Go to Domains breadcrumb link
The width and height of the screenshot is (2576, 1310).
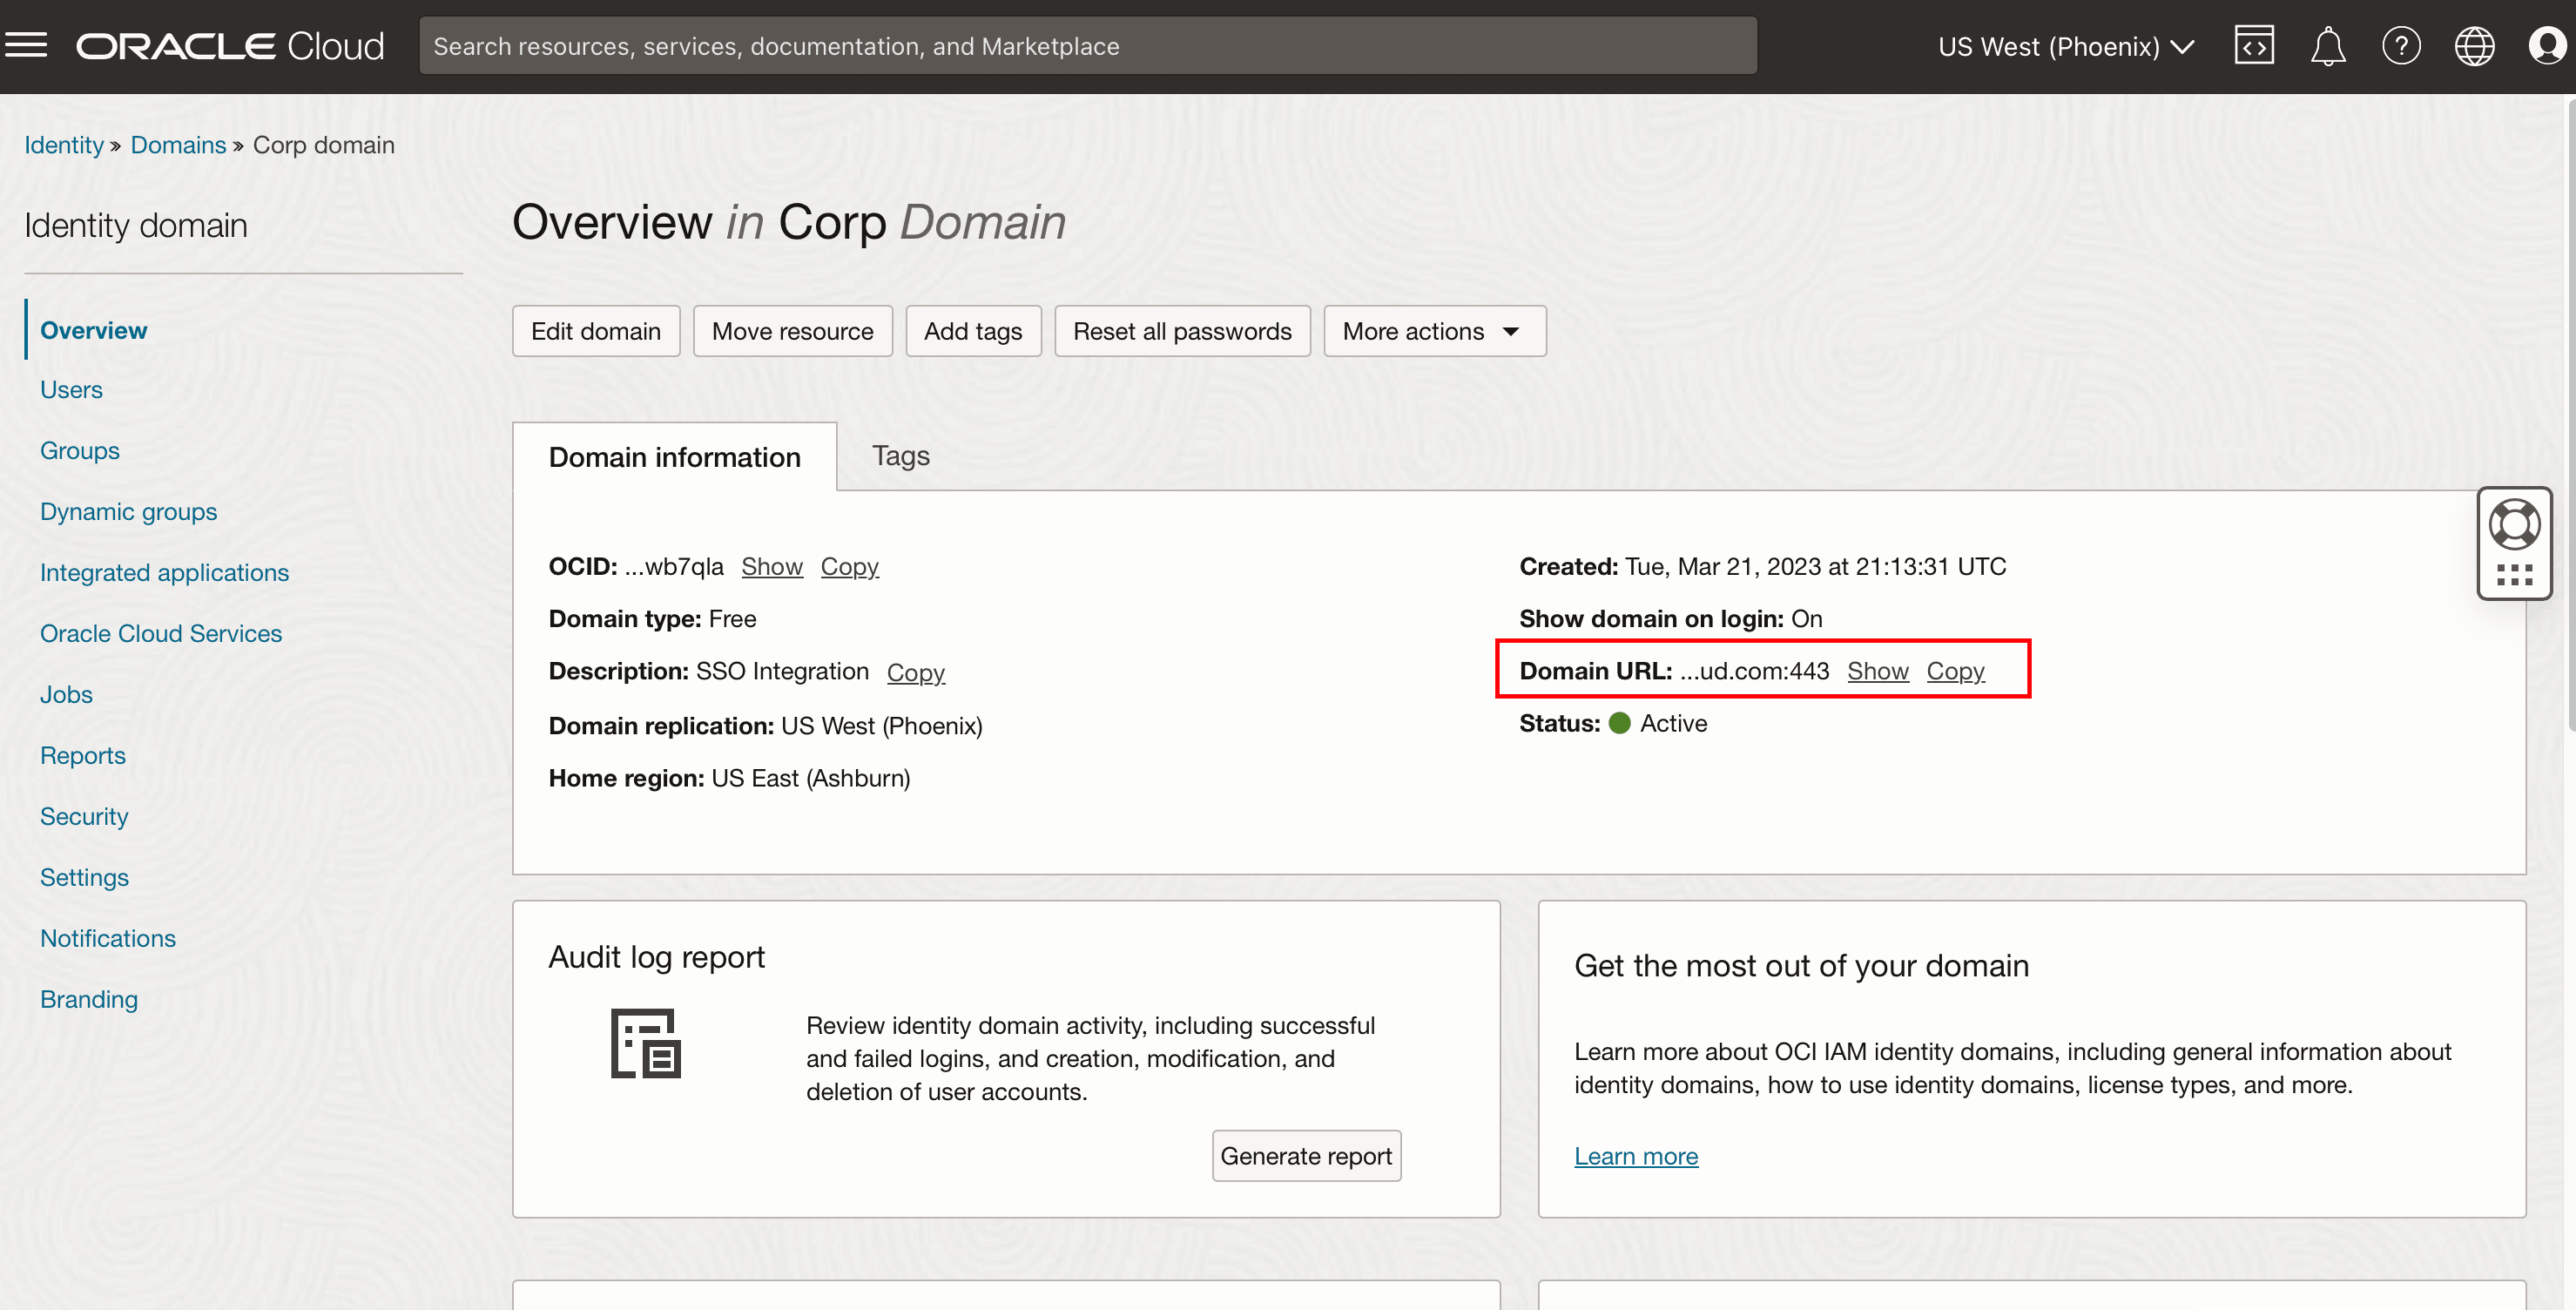(178, 145)
